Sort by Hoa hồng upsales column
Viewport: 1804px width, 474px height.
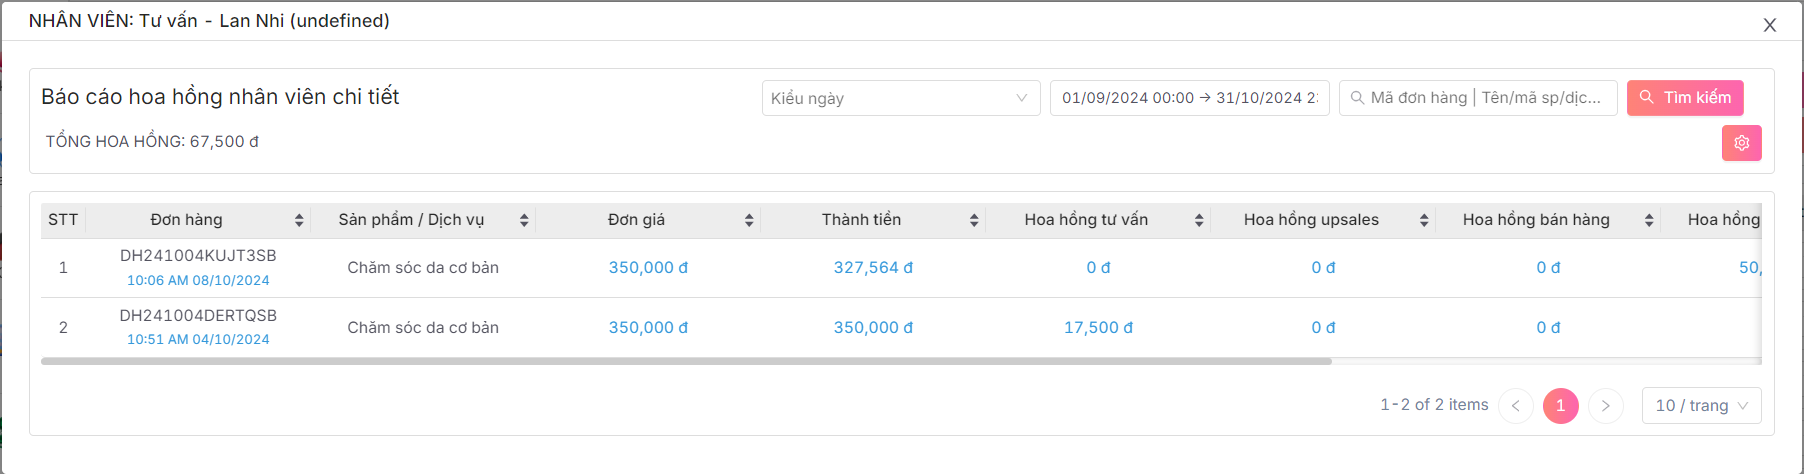(1423, 220)
